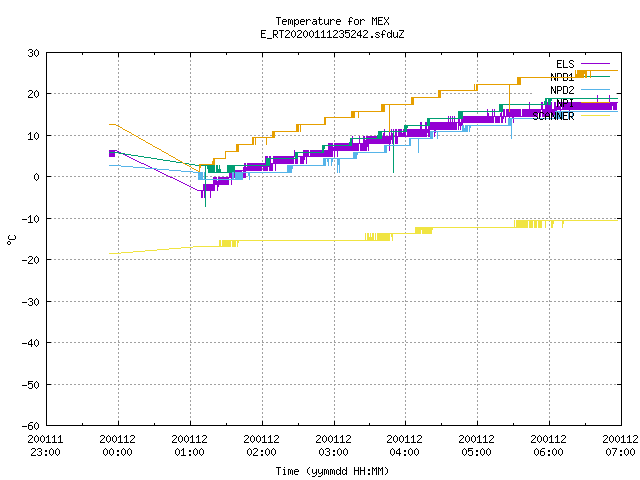The width and height of the screenshot is (640, 480).
Task: Click the y-axis value -60
Action: pos(31,426)
